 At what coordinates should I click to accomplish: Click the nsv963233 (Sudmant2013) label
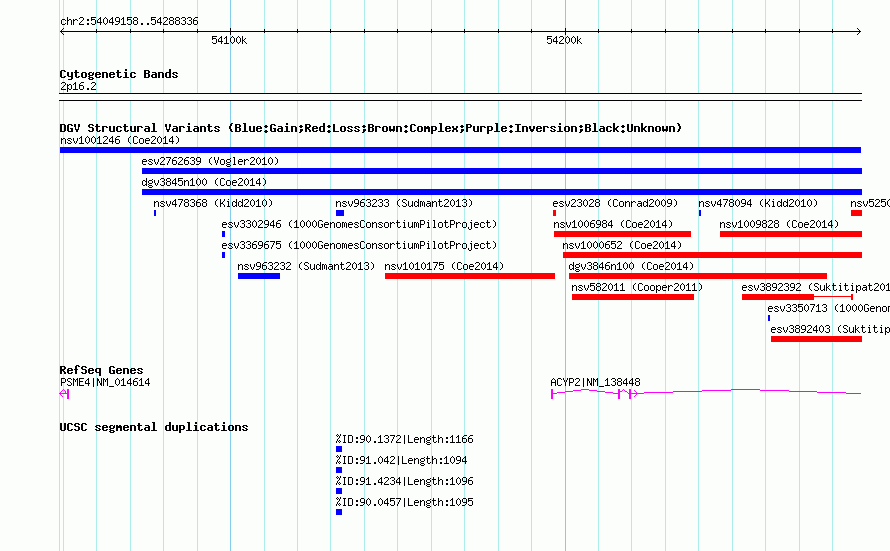(x=404, y=203)
